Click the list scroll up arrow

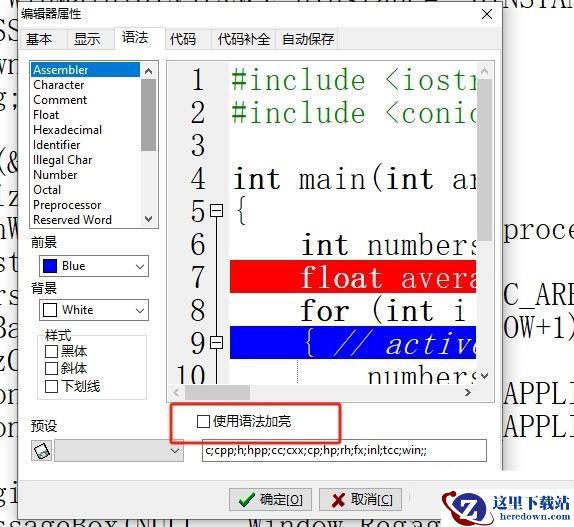[148, 71]
